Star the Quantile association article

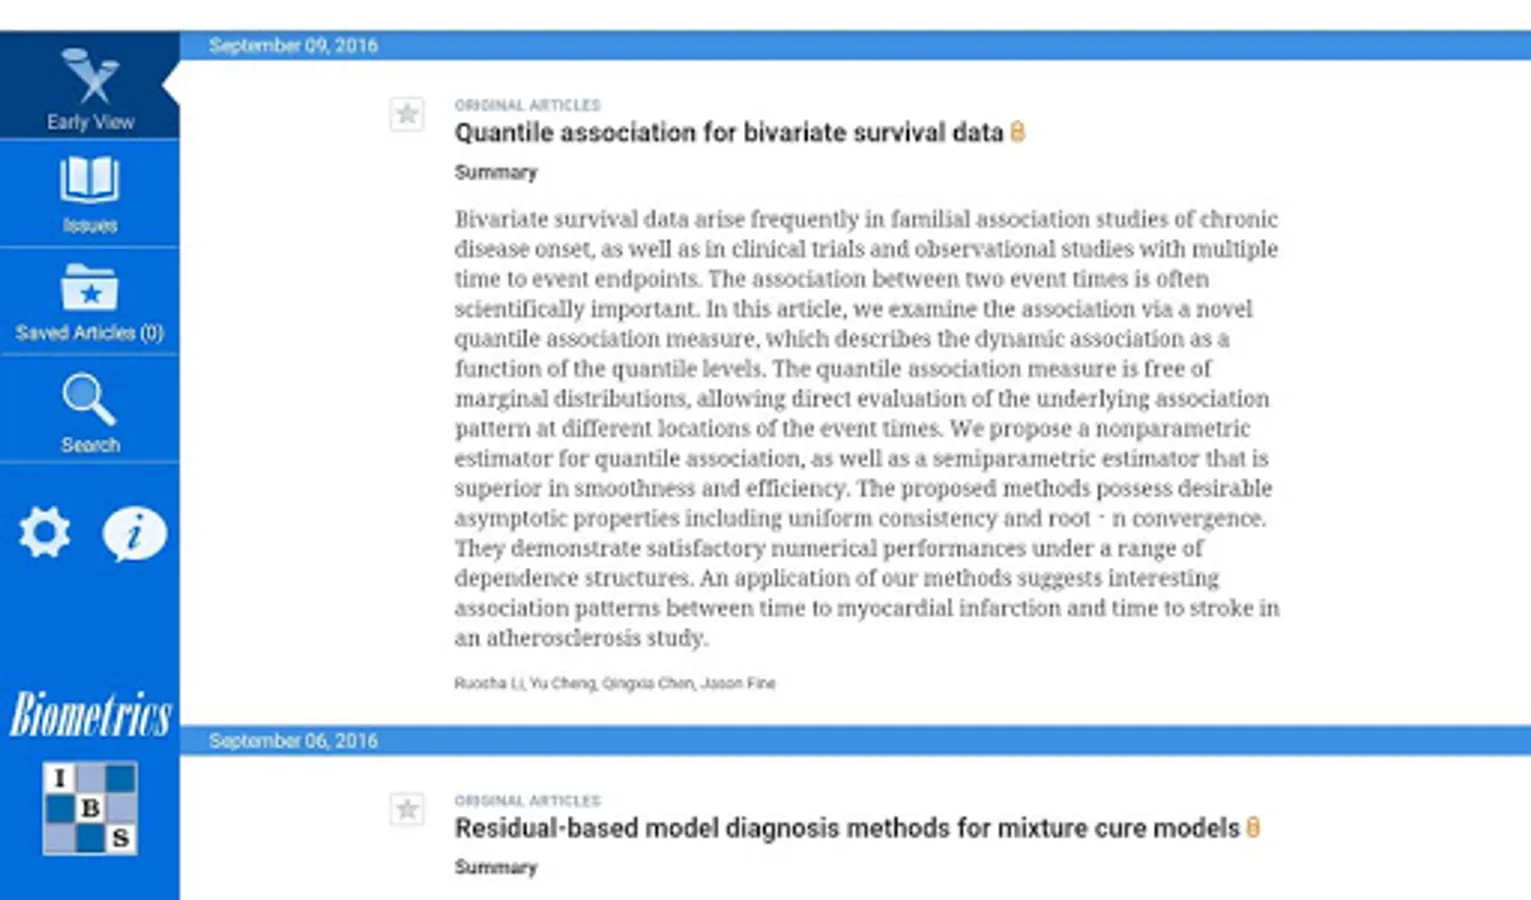pos(407,114)
